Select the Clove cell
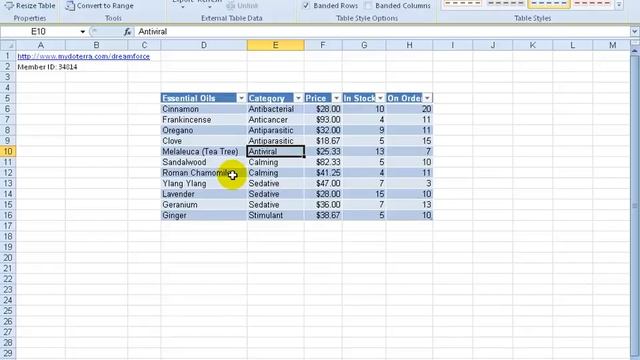 [204, 141]
